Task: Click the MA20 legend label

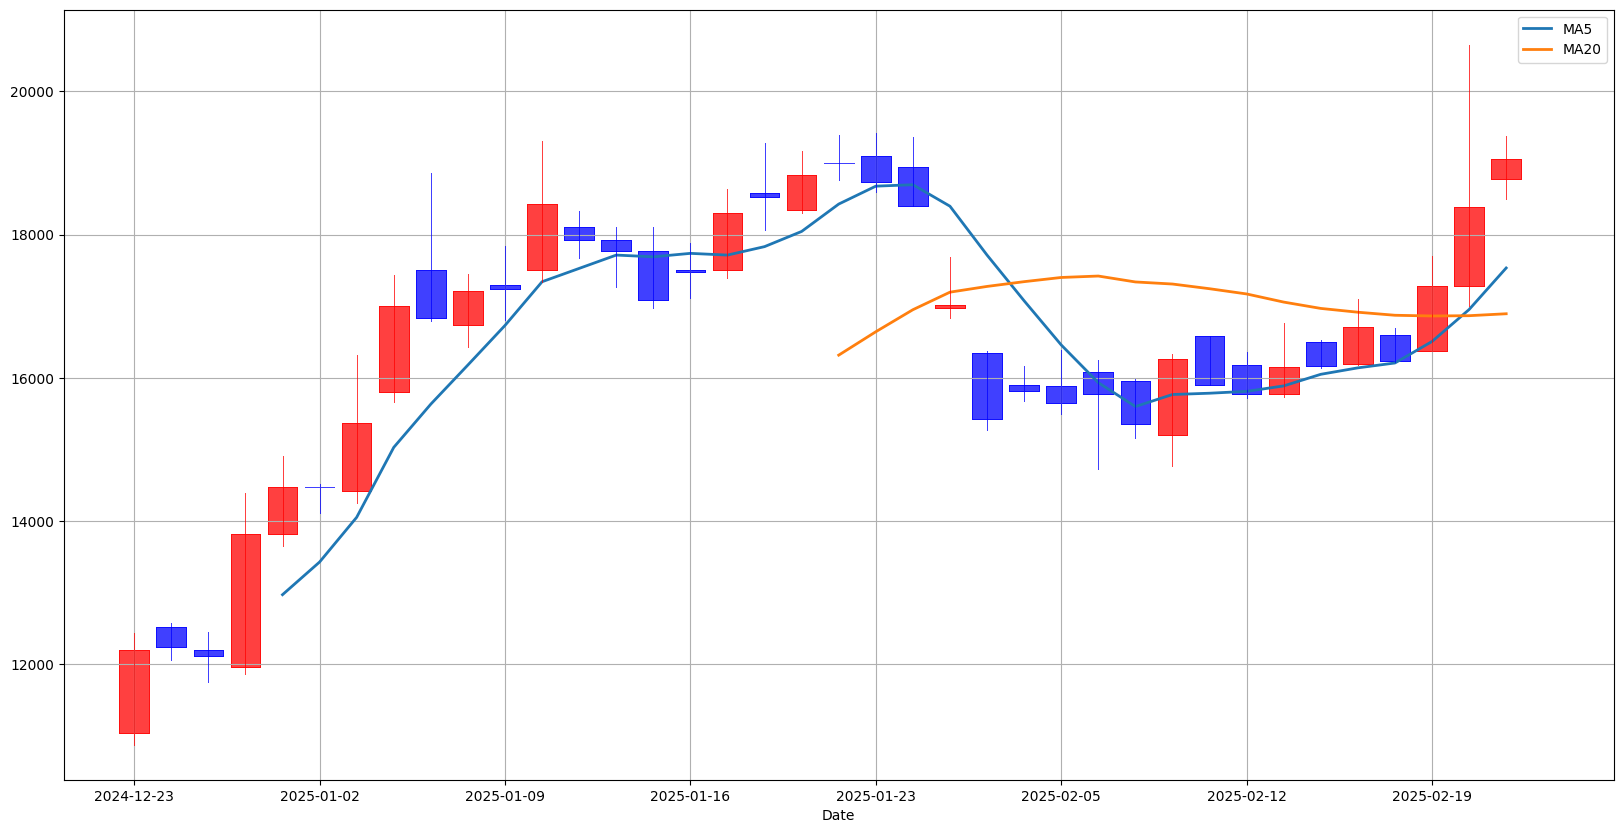Action: tap(1581, 50)
